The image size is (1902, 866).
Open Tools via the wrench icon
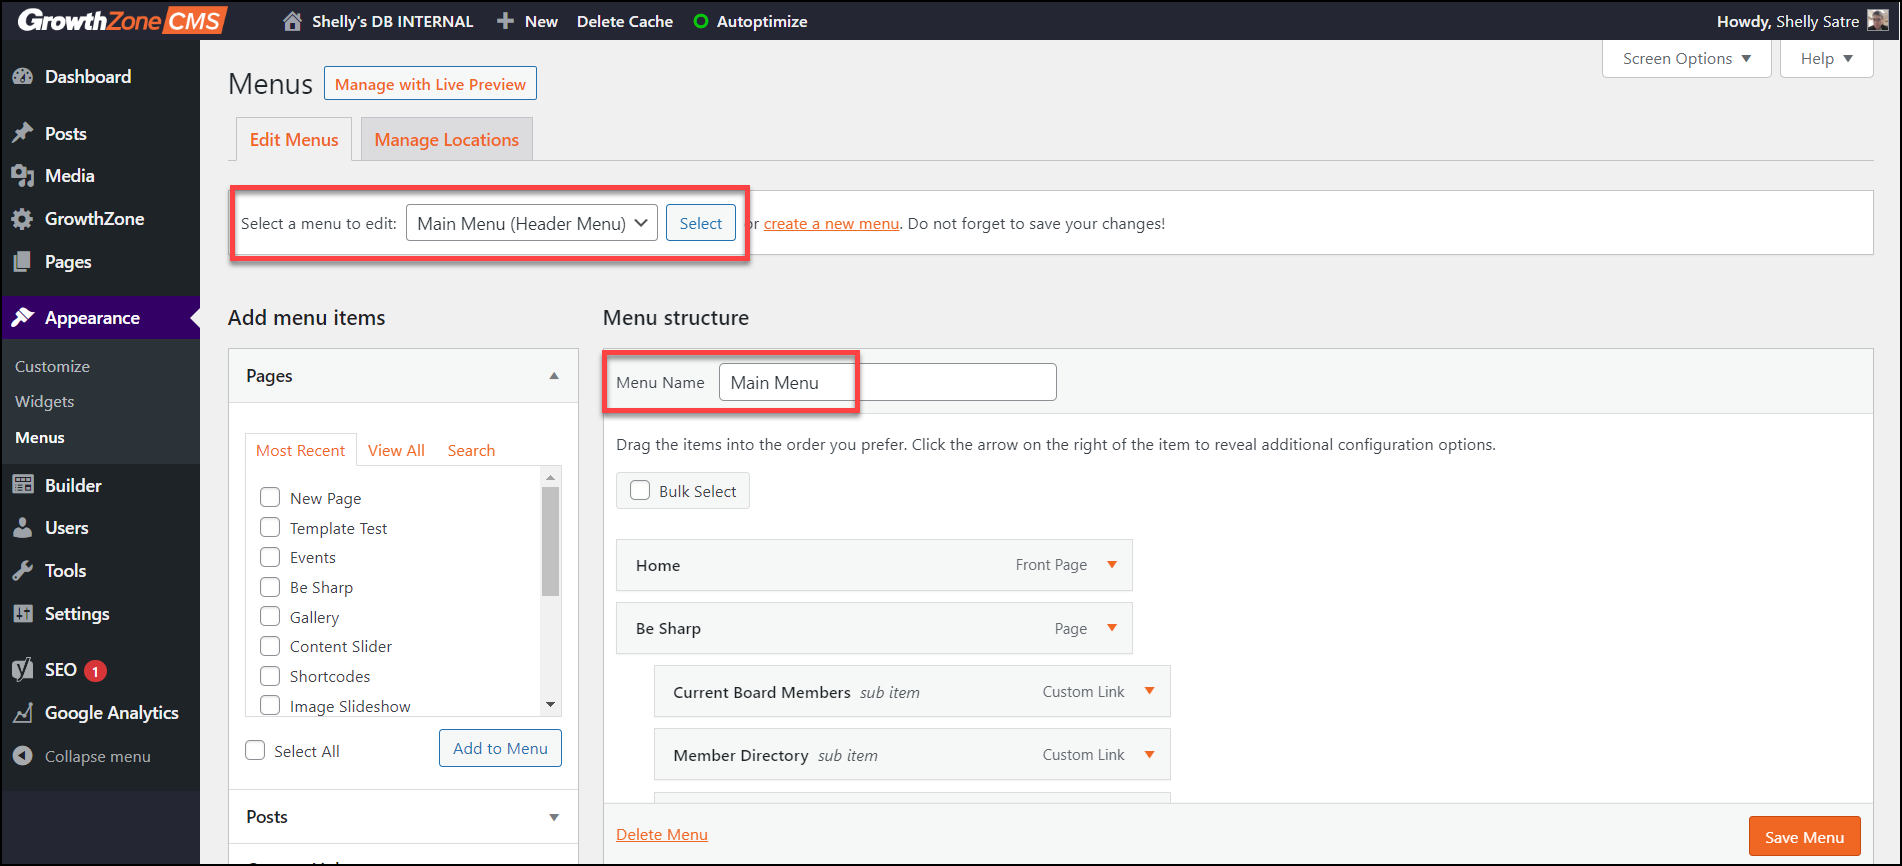pos(23,571)
